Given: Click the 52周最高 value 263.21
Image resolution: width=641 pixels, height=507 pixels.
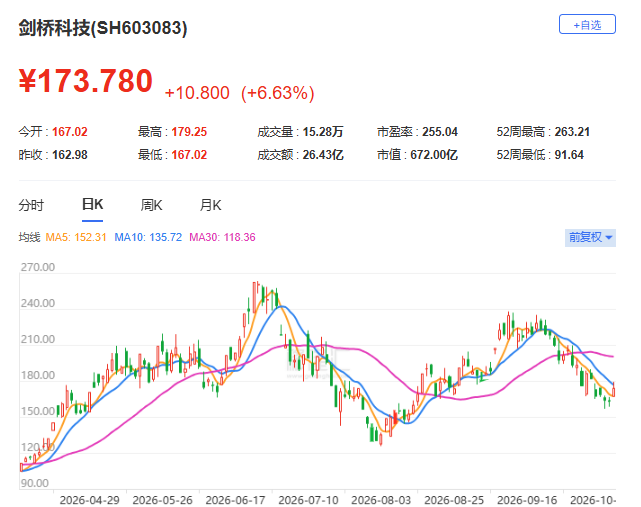Looking at the screenshot, I should (572, 132).
